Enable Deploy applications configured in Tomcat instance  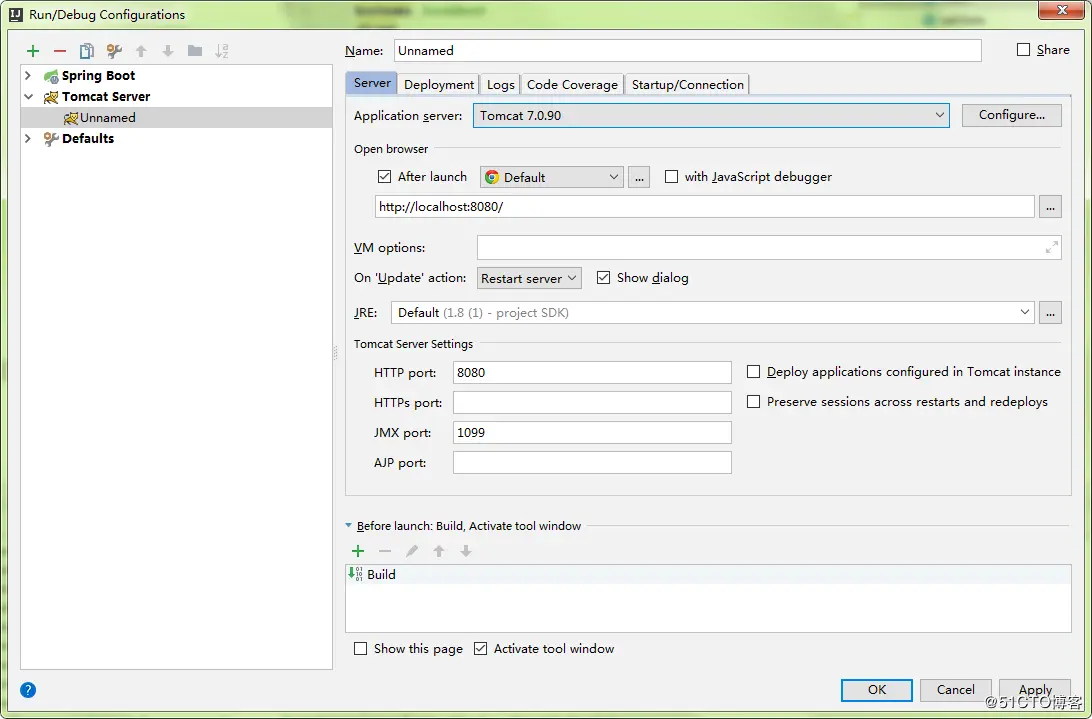[x=754, y=371]
